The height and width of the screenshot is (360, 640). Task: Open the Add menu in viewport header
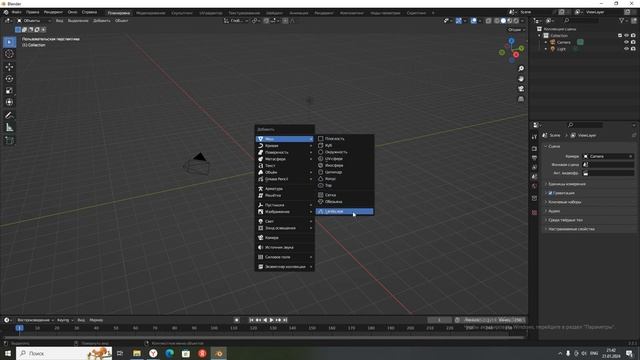click(102, 20)
